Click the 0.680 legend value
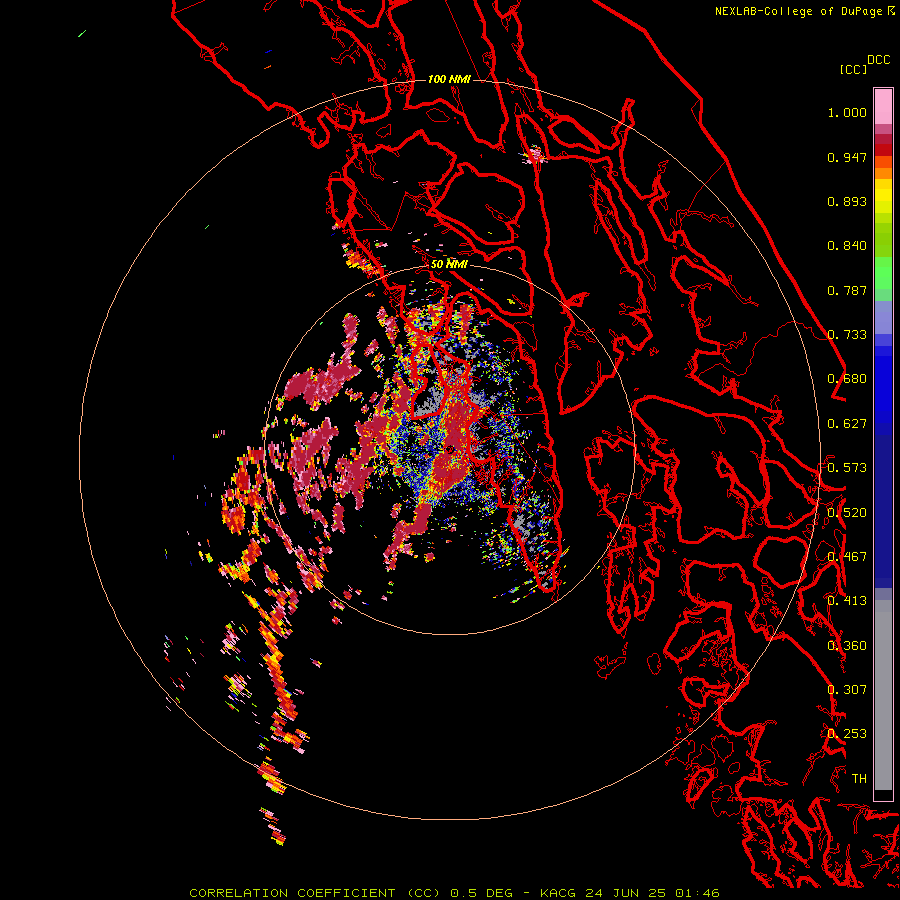Viewport: 900px width, 900px height. point(847,379)
